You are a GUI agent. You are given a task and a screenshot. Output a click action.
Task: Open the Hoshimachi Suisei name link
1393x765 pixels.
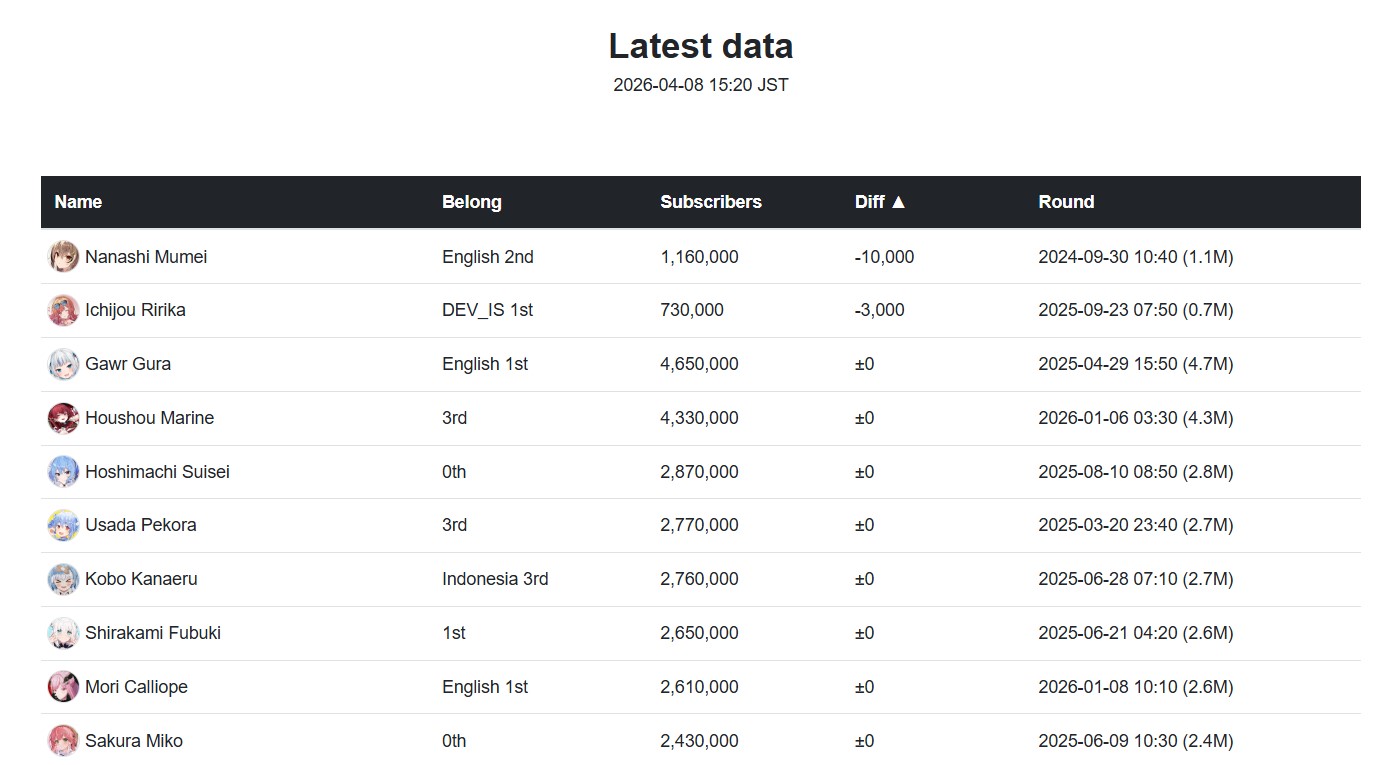[157, 472]
